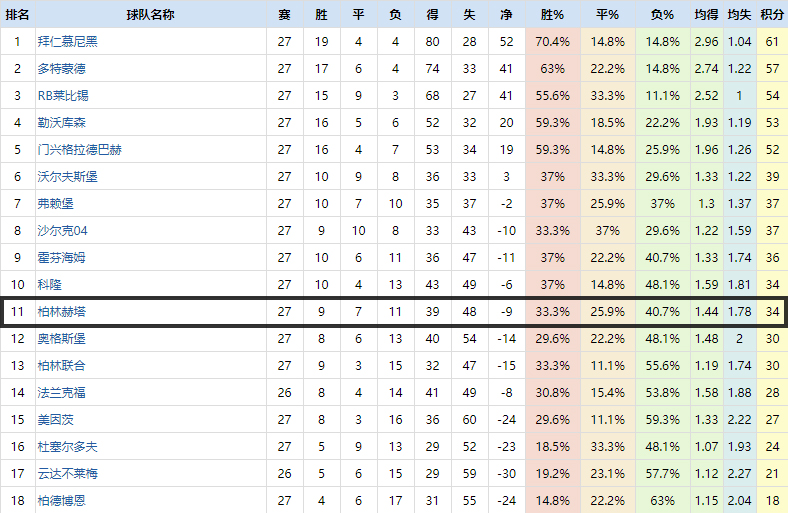Screen dimensions: 788x513
Task: Sort by 积分 column header
Action: [x=772, y=15]
